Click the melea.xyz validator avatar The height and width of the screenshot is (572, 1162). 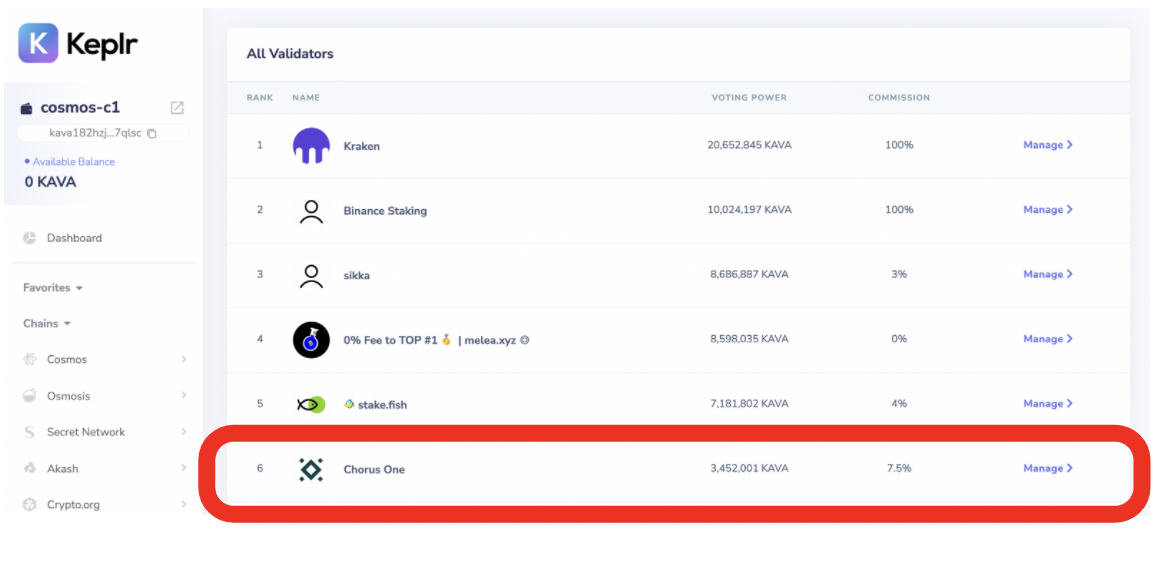(x=311, y=340)
